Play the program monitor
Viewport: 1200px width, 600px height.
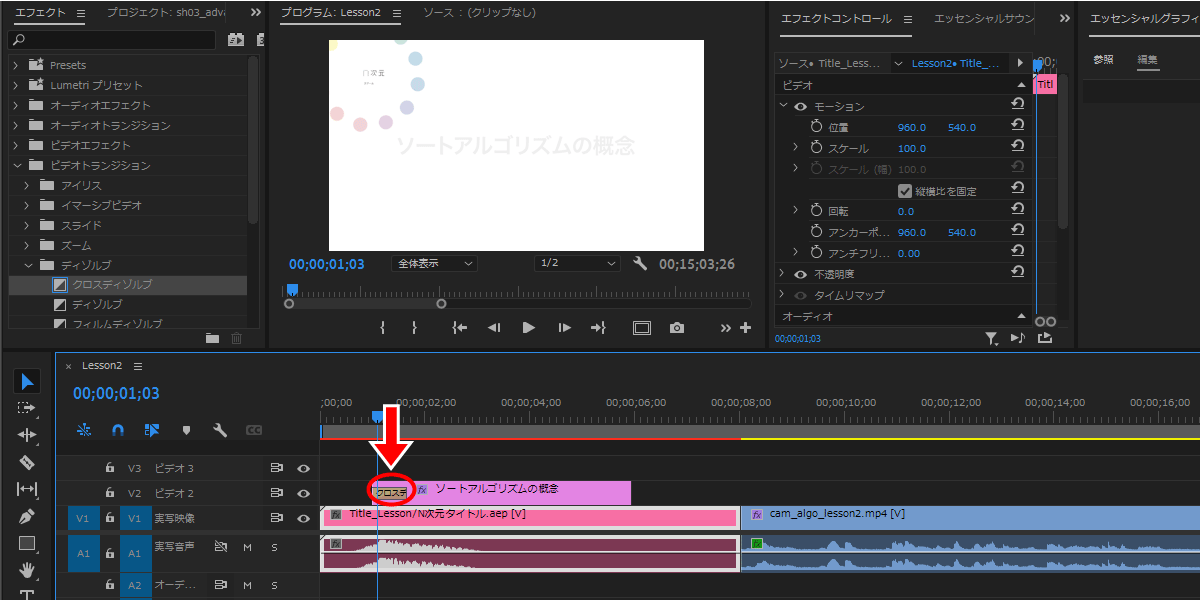pos(529,327)
